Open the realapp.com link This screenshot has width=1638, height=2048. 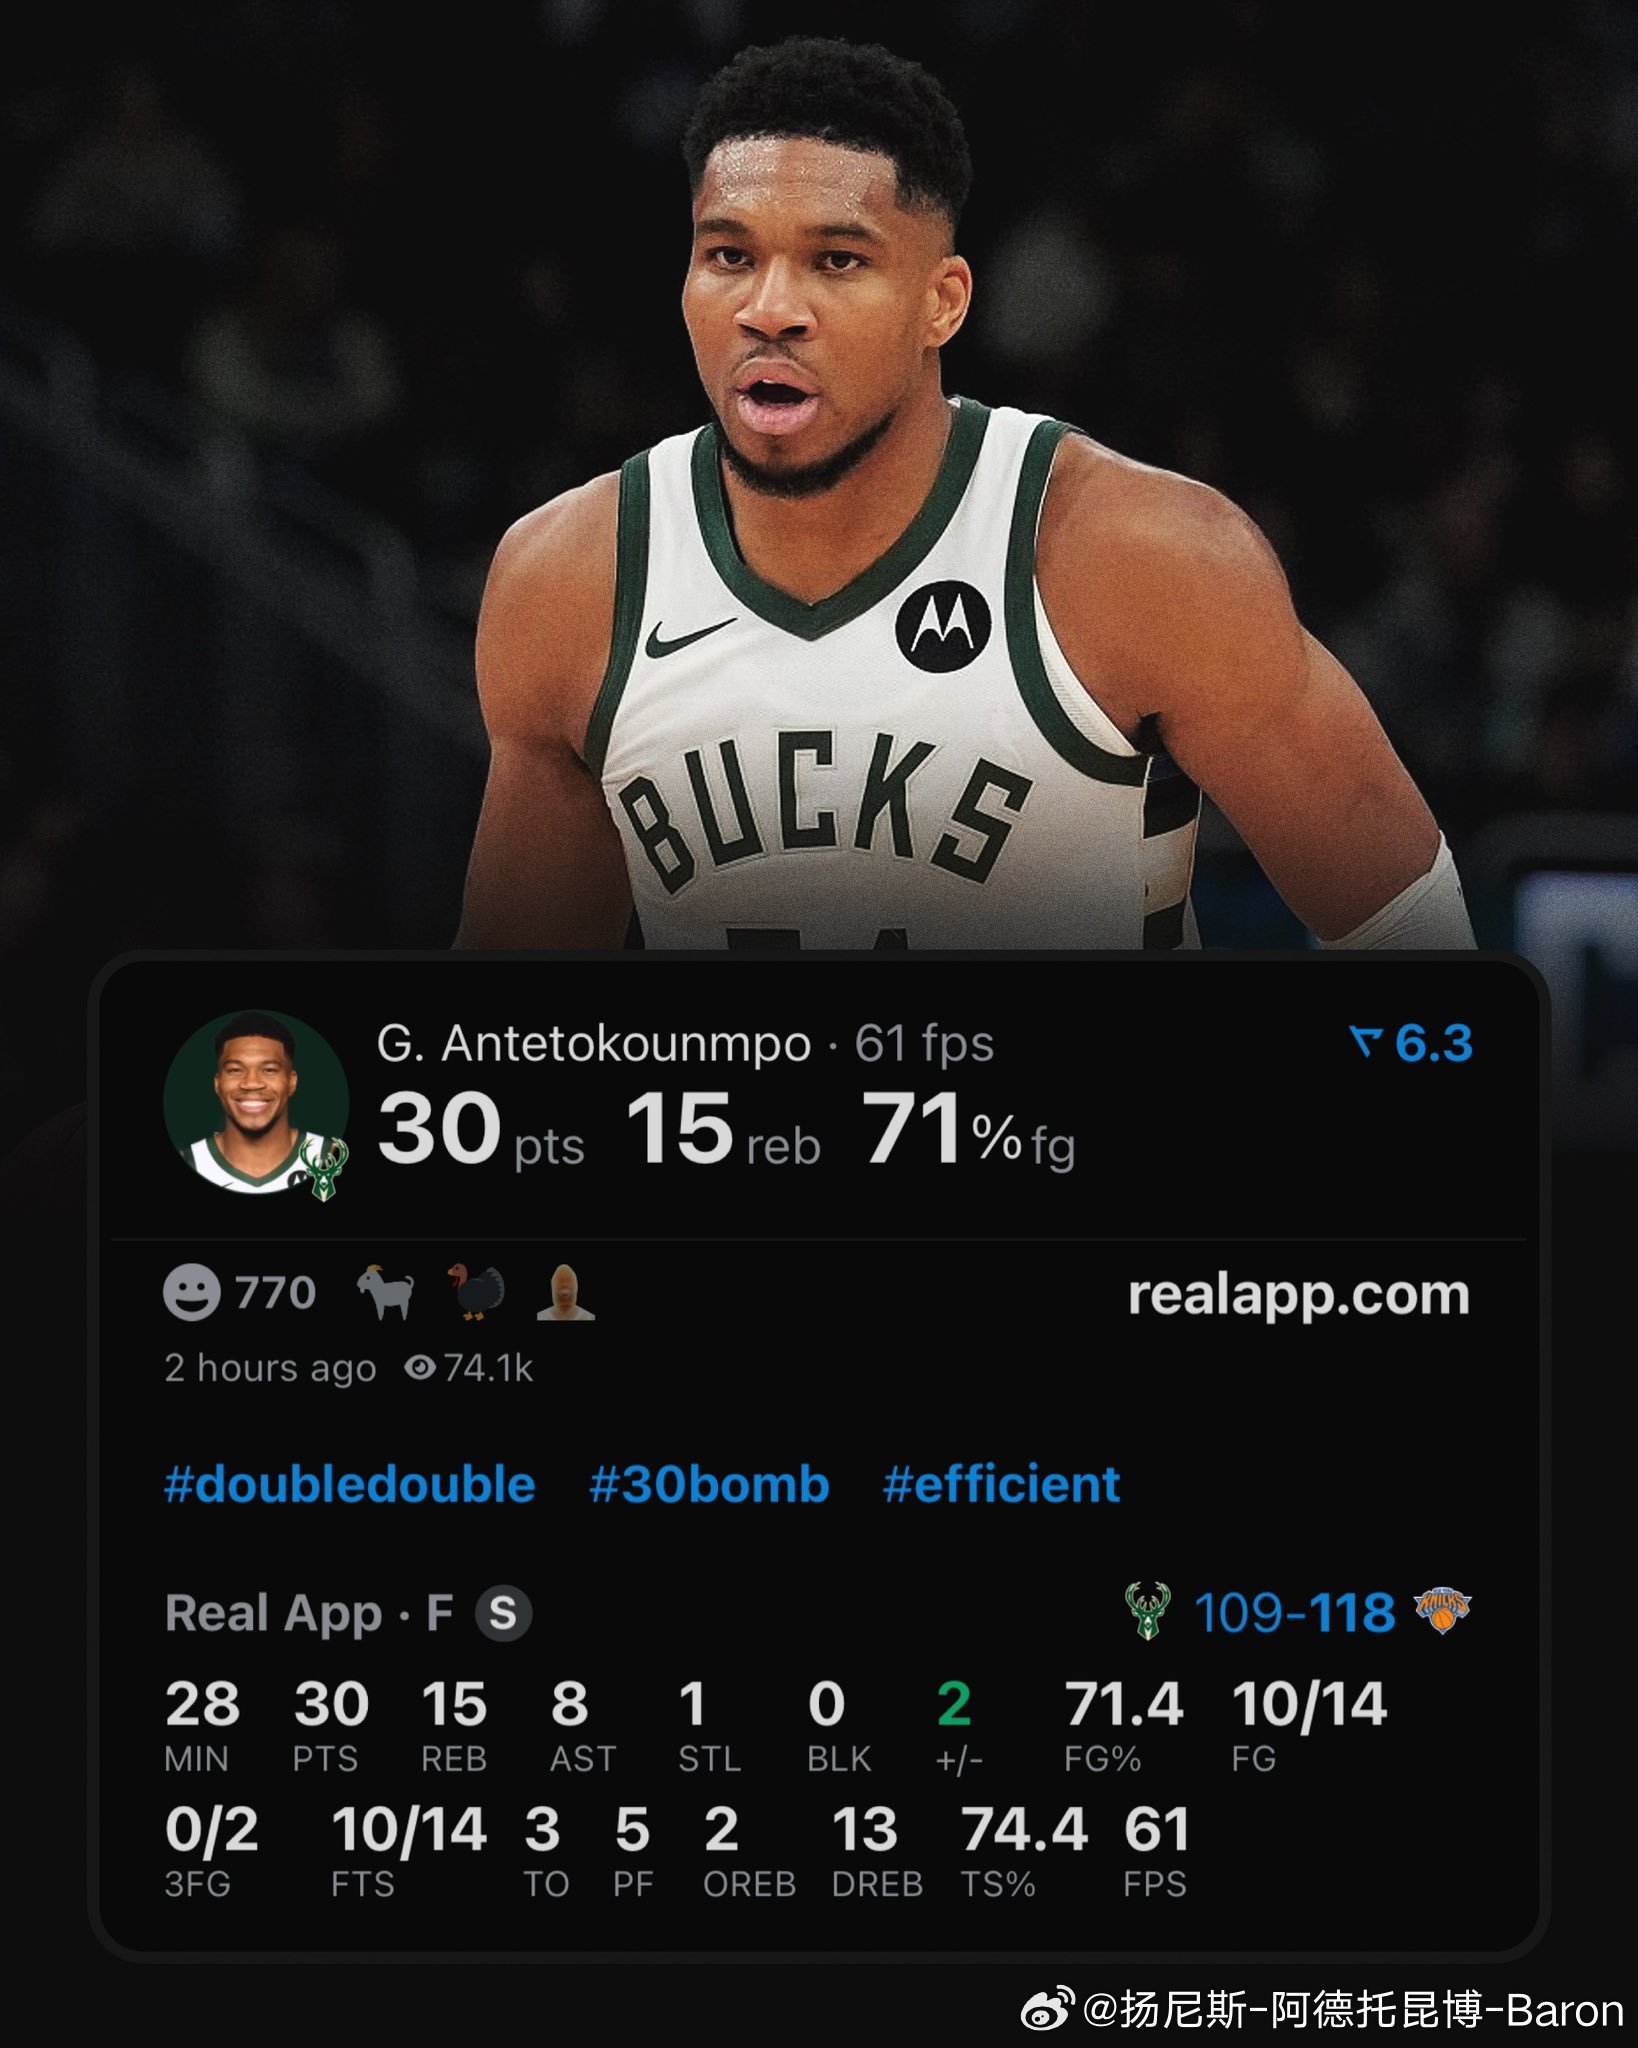coord(1299,1296)
